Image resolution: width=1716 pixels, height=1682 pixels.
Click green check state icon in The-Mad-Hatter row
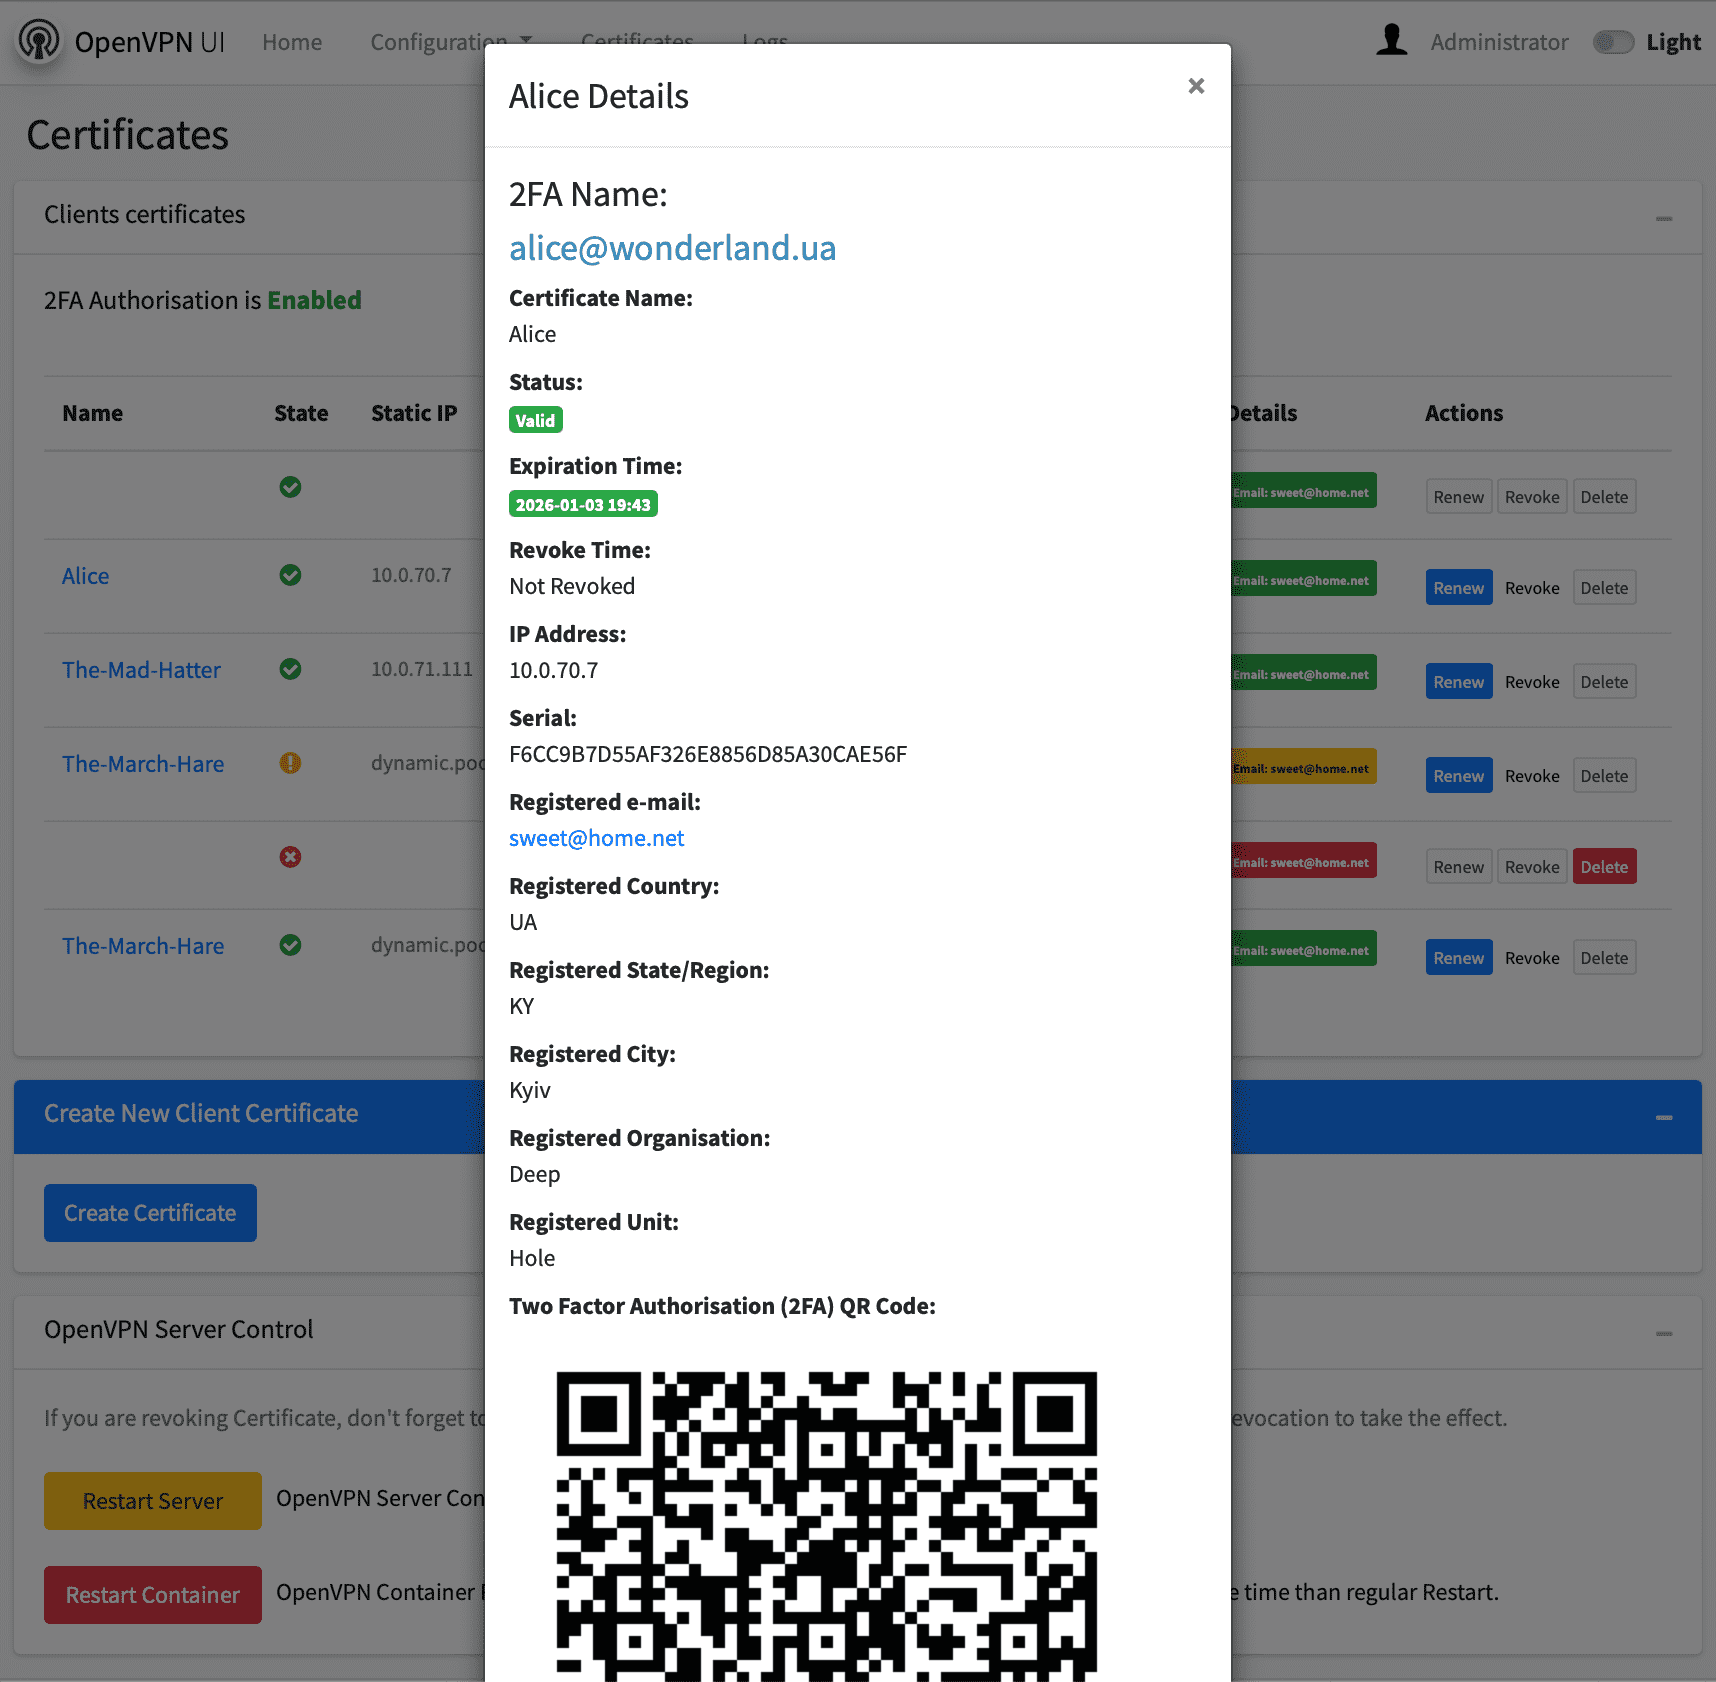[290, 669]
